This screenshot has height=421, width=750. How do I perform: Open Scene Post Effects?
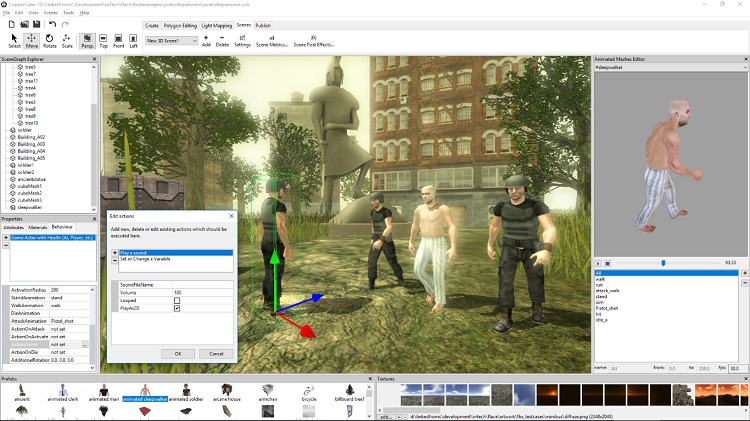[x=313, y=41]
